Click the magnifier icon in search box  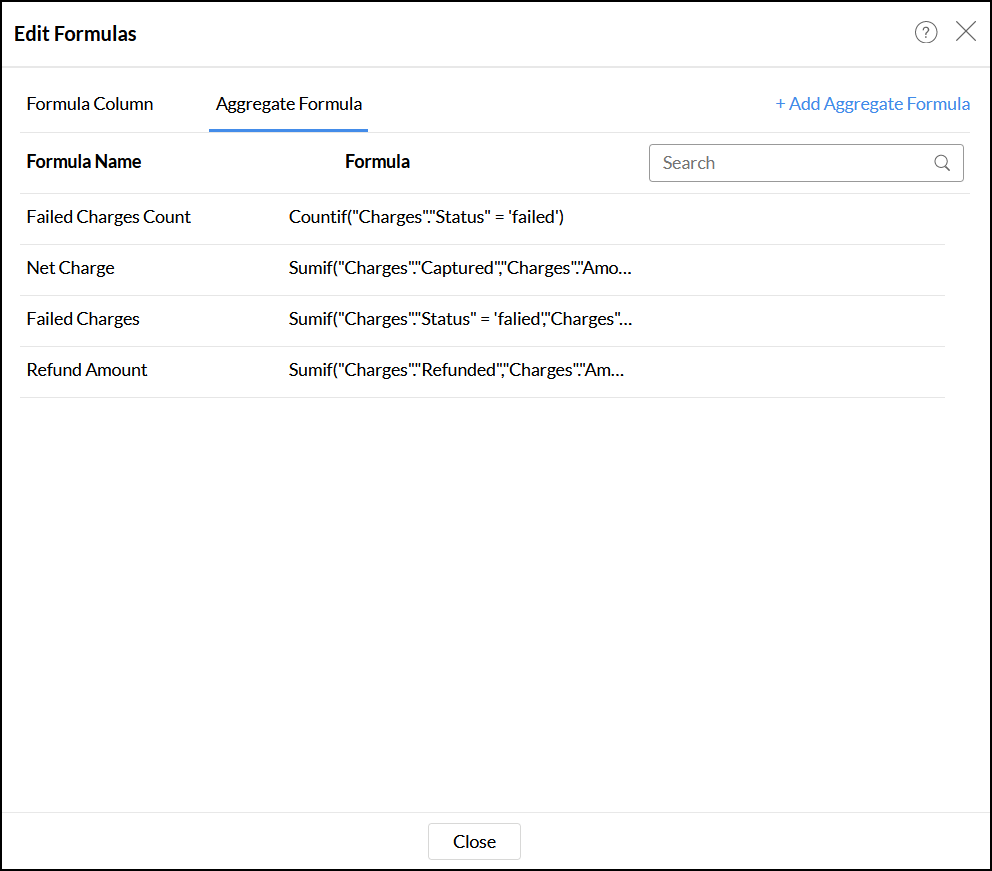(x=942, y=163)
